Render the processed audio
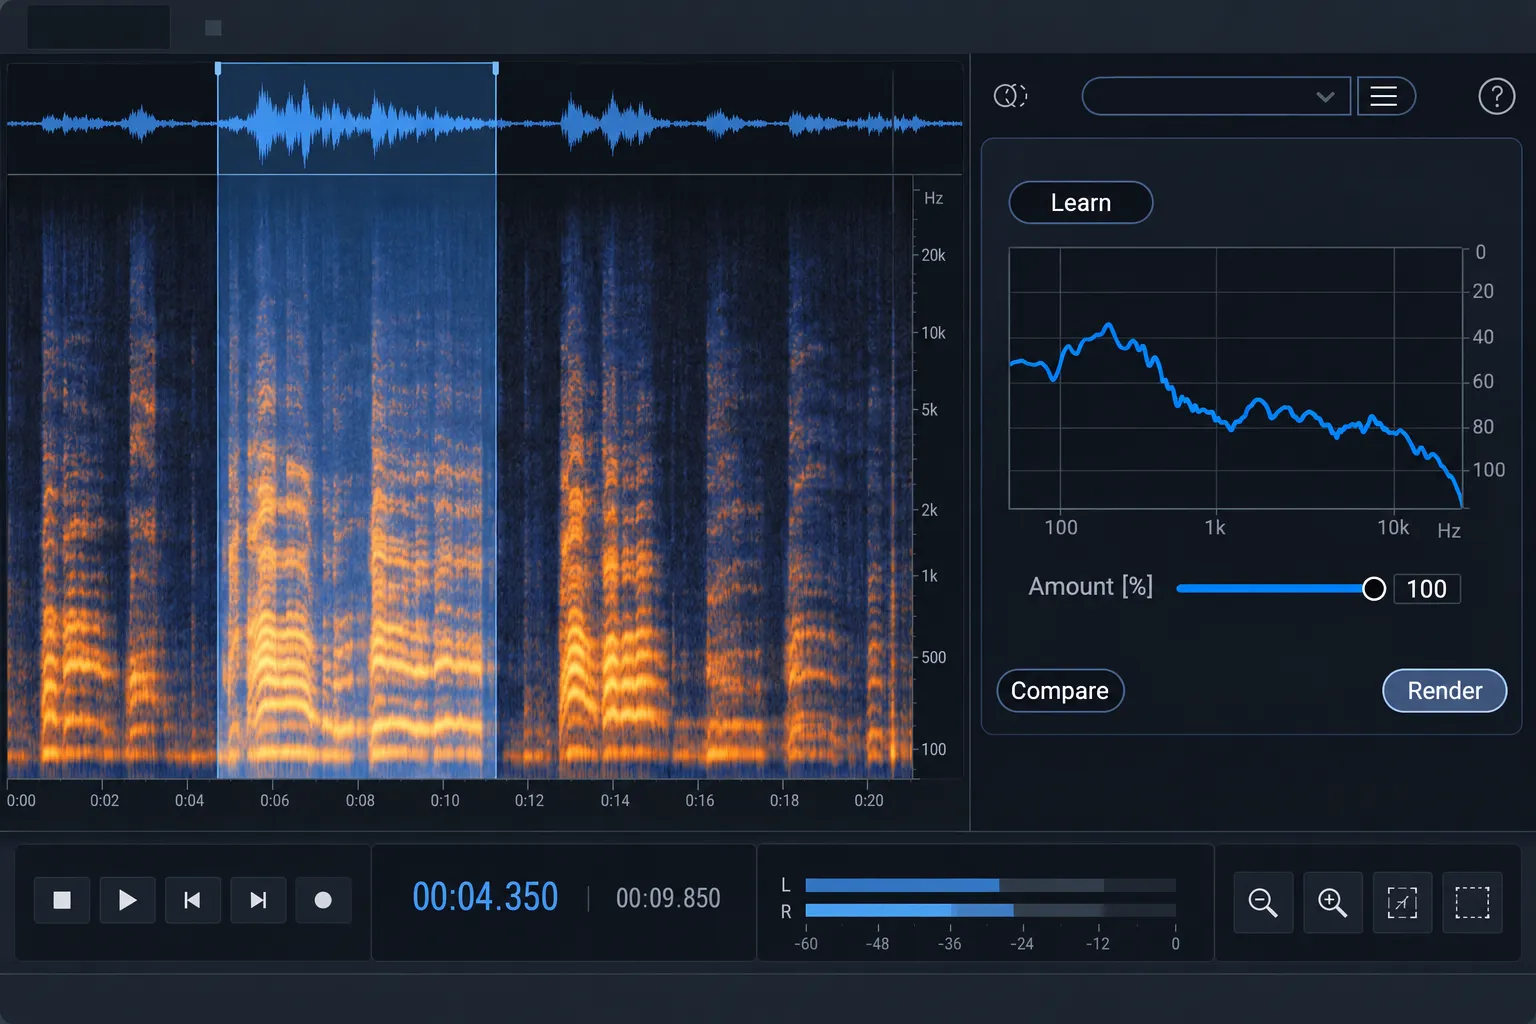Image resolution: width=1536 pixels, height=1024 pixels. (1444, 691)
